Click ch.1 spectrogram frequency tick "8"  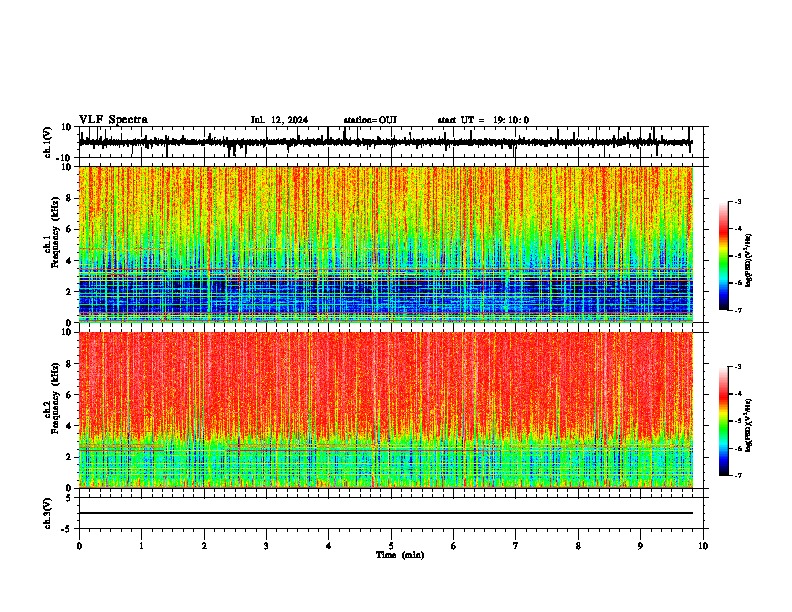(70, 198)
